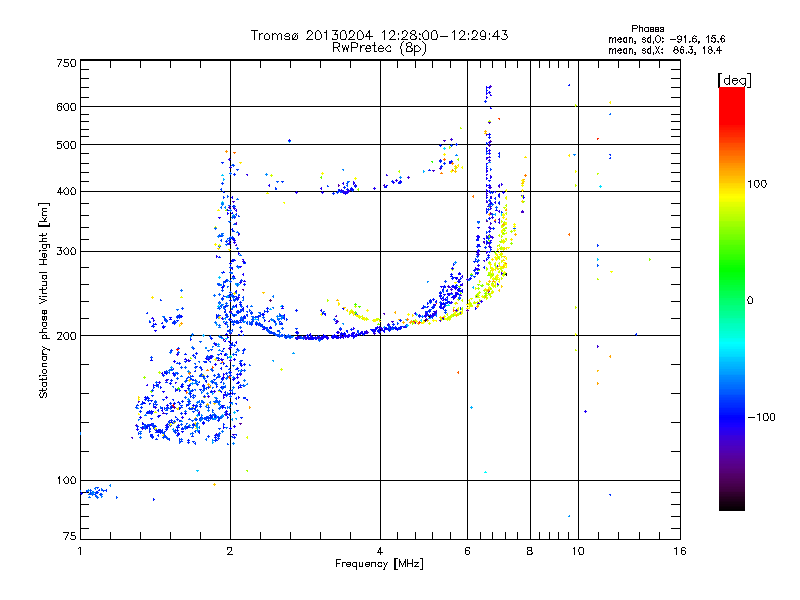Click the plot title 'Tromsø 20130204 12:28:00-12:29:43'
The image size is (800, 600).
tap(379, 35)
